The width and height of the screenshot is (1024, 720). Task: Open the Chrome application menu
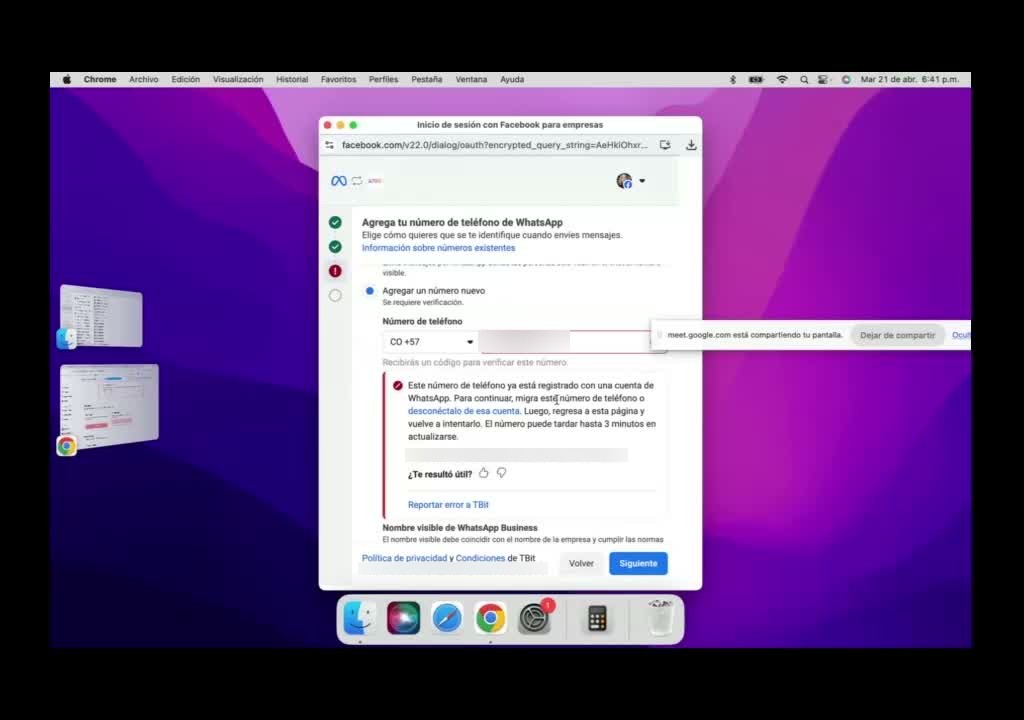(x=100, y=79)
